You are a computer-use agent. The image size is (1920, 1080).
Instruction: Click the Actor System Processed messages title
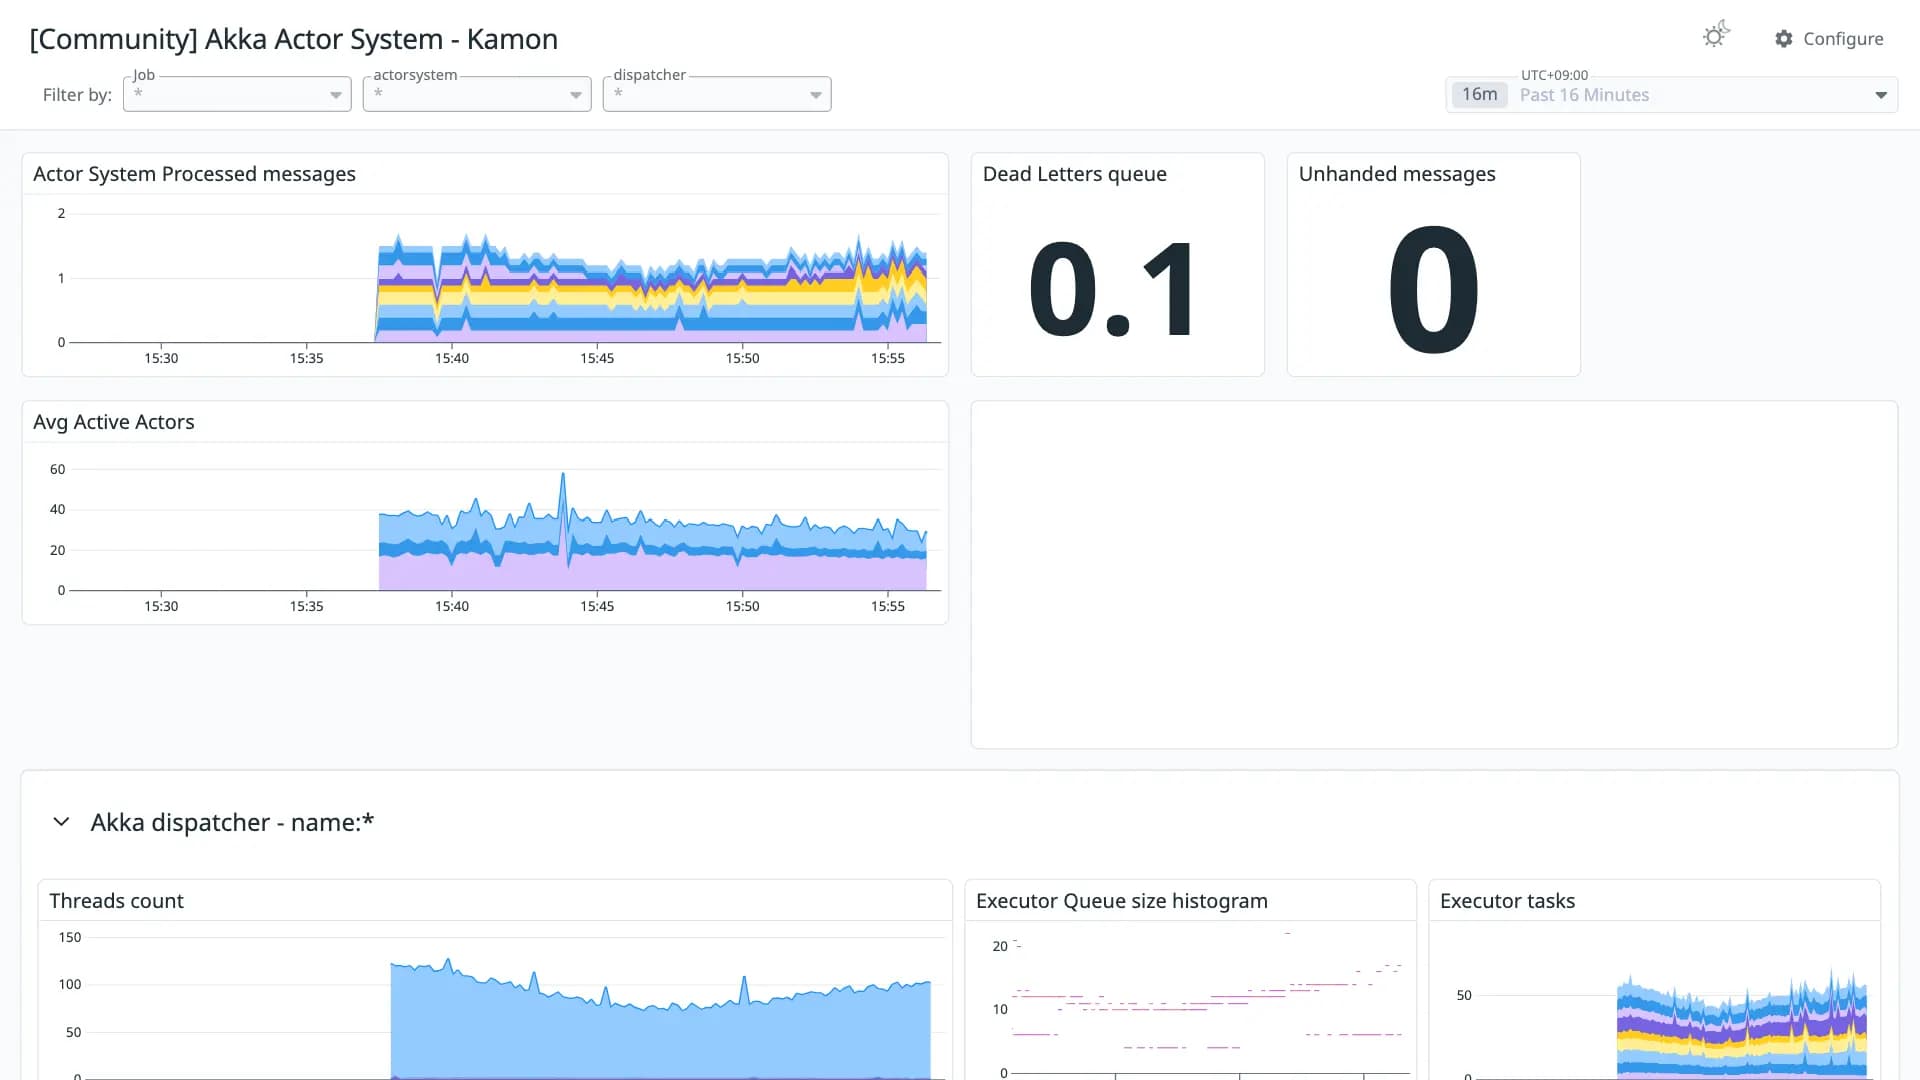coord(194,174)
